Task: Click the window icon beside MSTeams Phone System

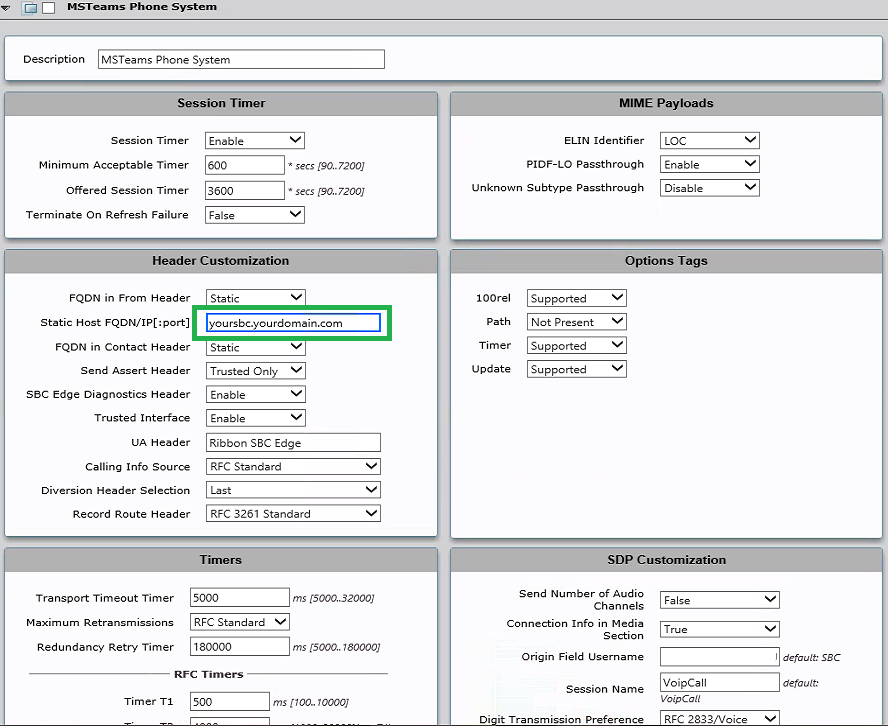Action: click(x=30, y=8)
